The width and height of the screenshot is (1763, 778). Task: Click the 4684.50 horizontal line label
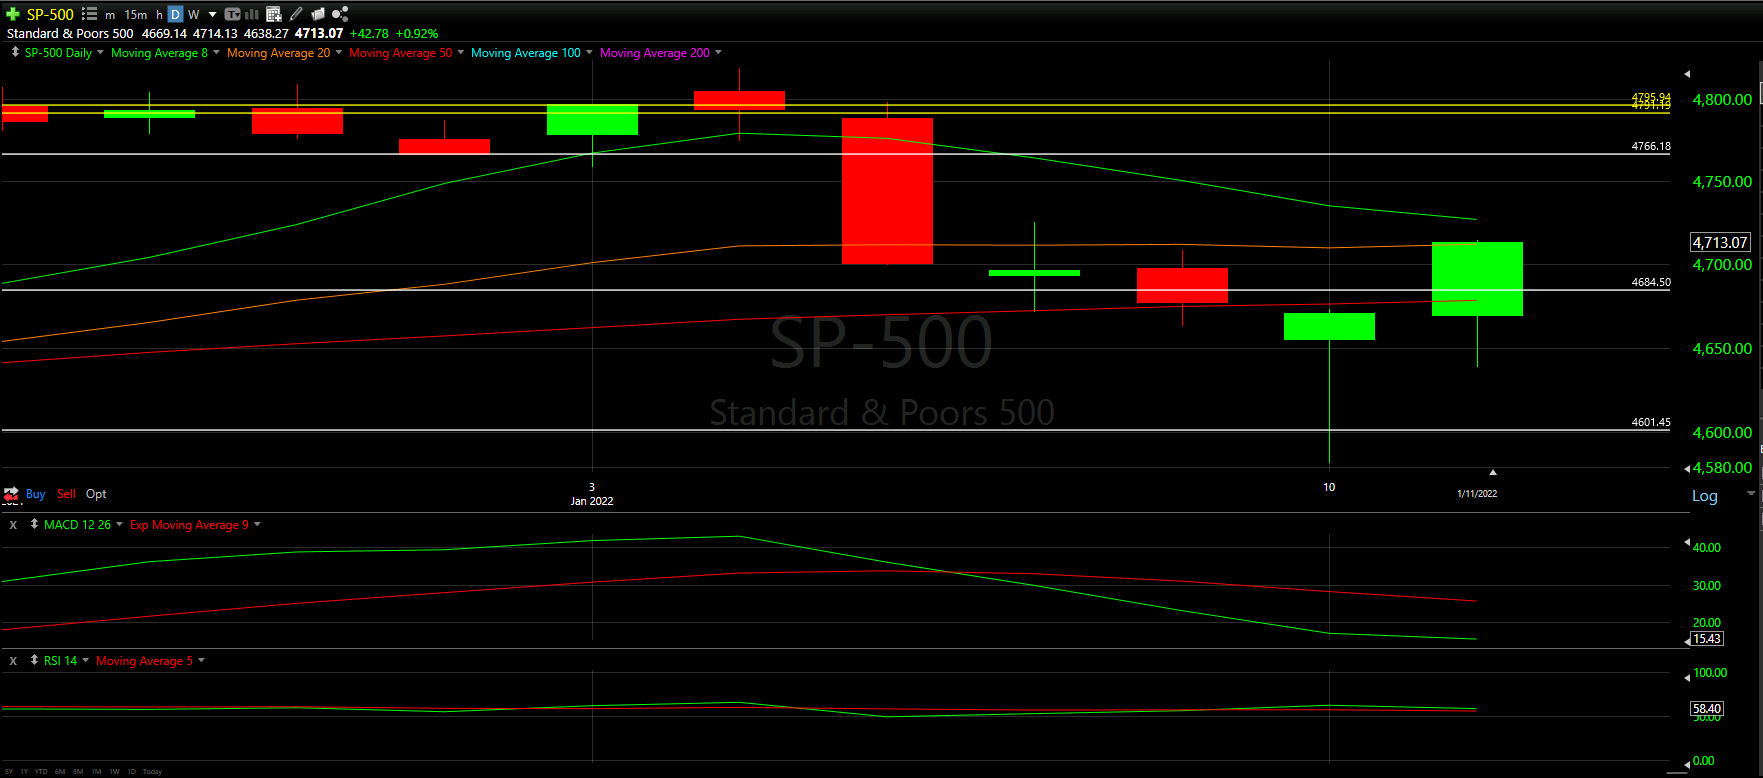click(1651, 282)
